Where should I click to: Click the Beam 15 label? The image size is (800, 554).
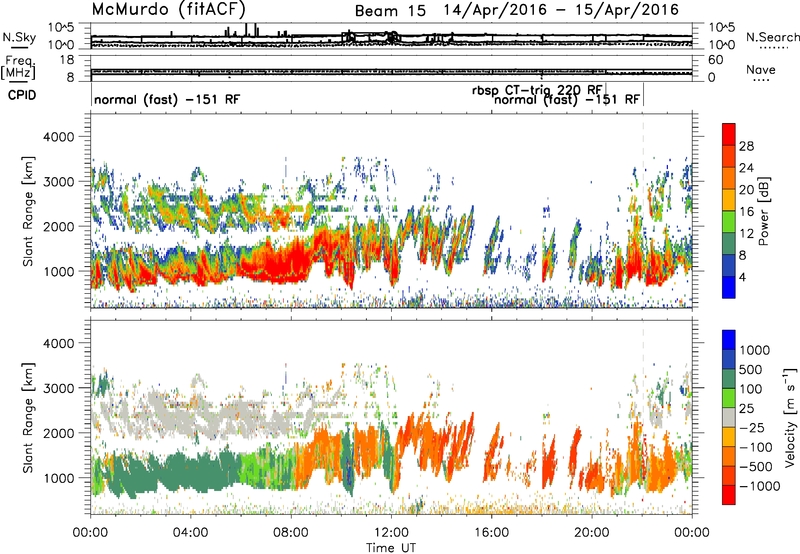390,11
